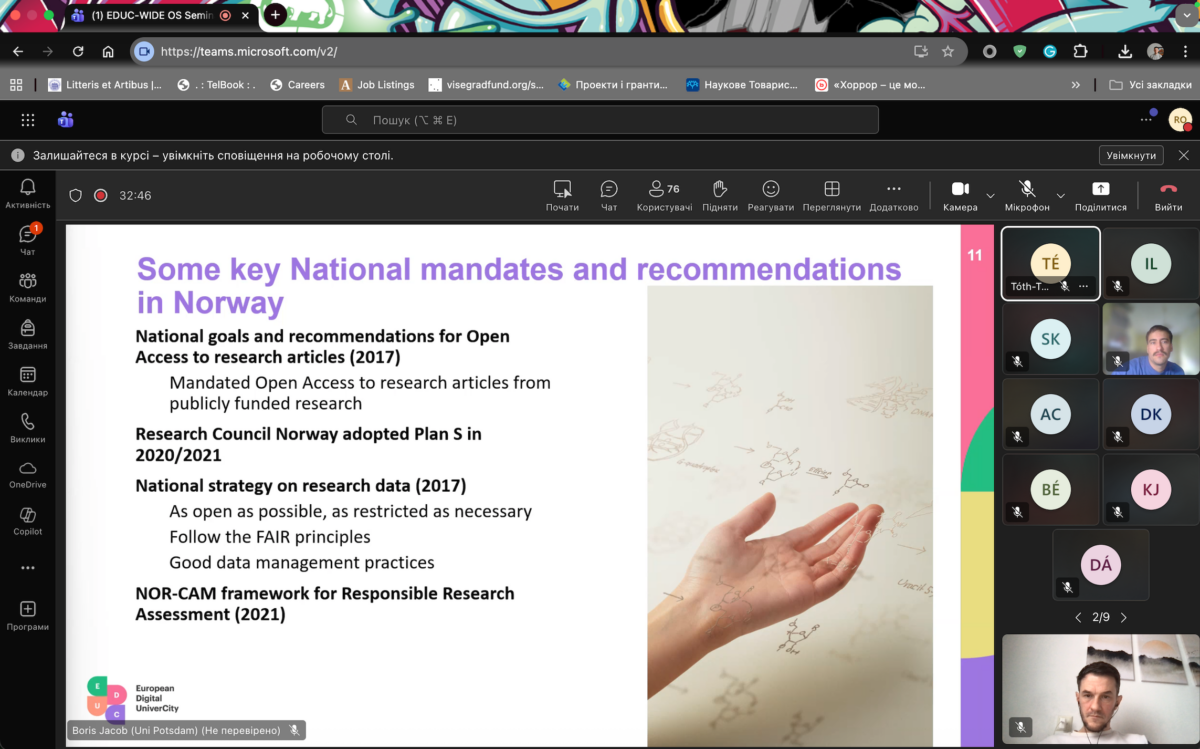Click the Увімкнути notifications button
Screen dimensions: 1200x749
[x=1132, y=155]
